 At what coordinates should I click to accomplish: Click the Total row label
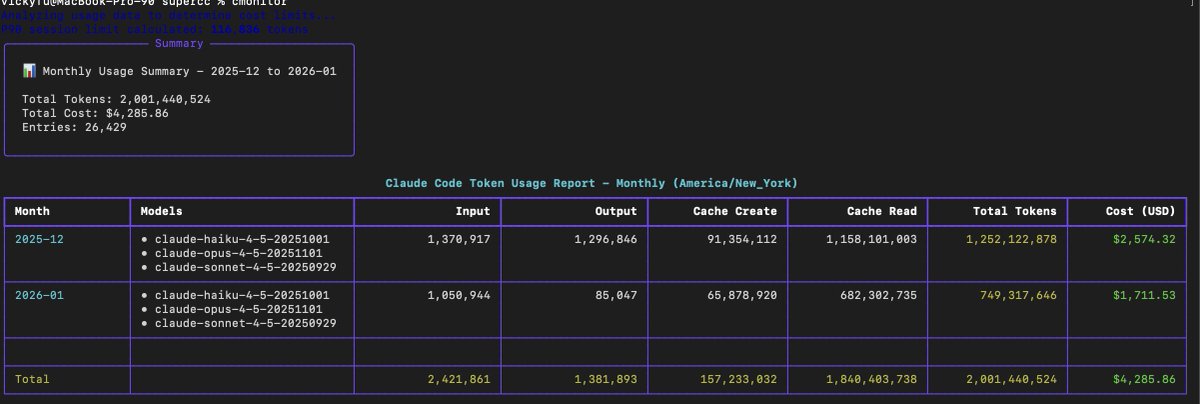click(x=32, y=380)
